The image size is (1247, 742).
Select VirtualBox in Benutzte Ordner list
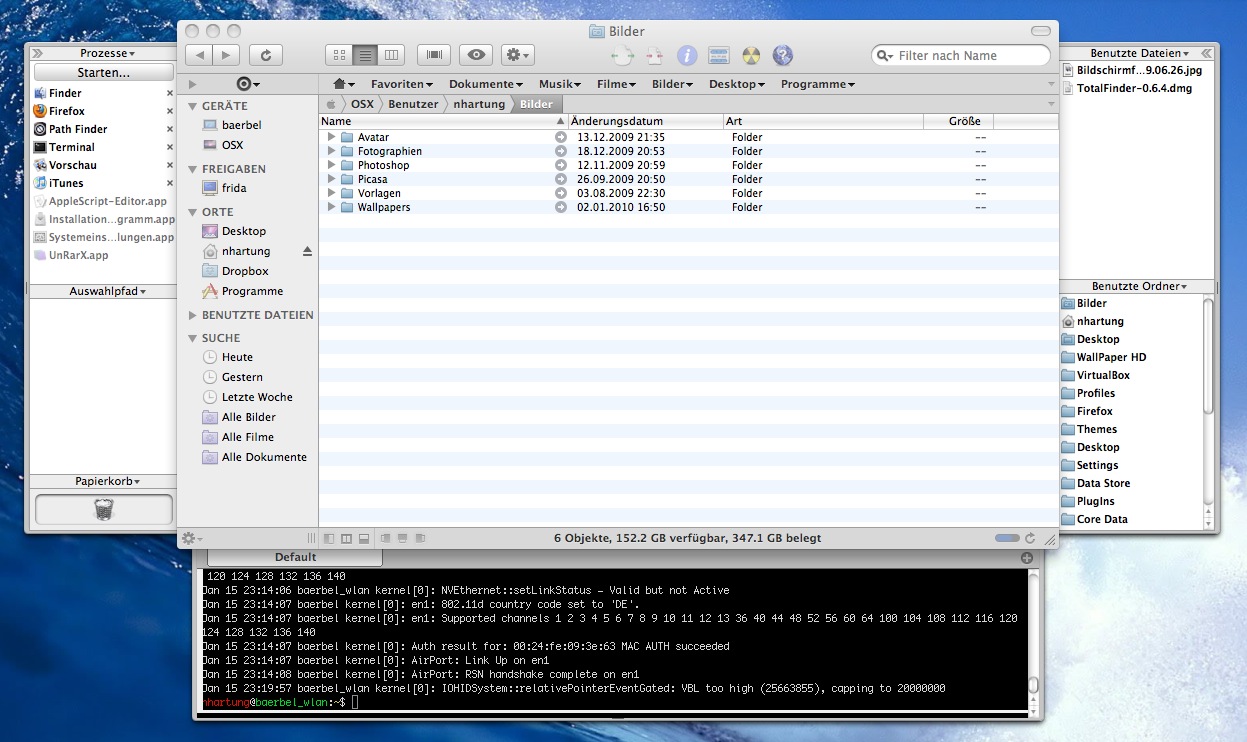[1103, 375]
